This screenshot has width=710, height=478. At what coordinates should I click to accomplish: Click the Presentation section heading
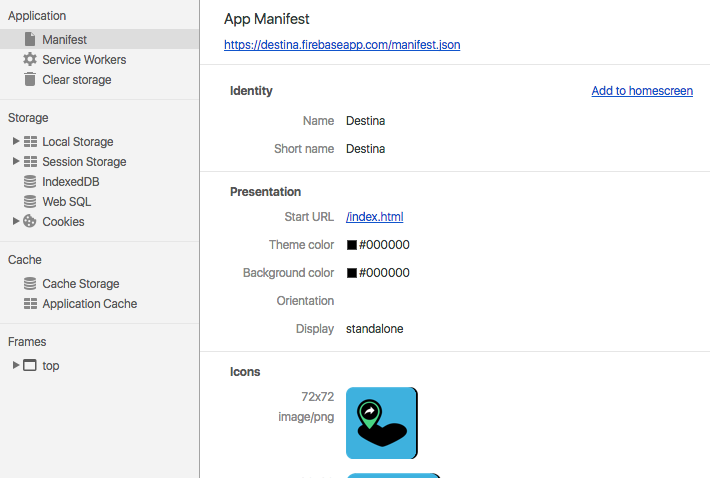pos(265,192)
